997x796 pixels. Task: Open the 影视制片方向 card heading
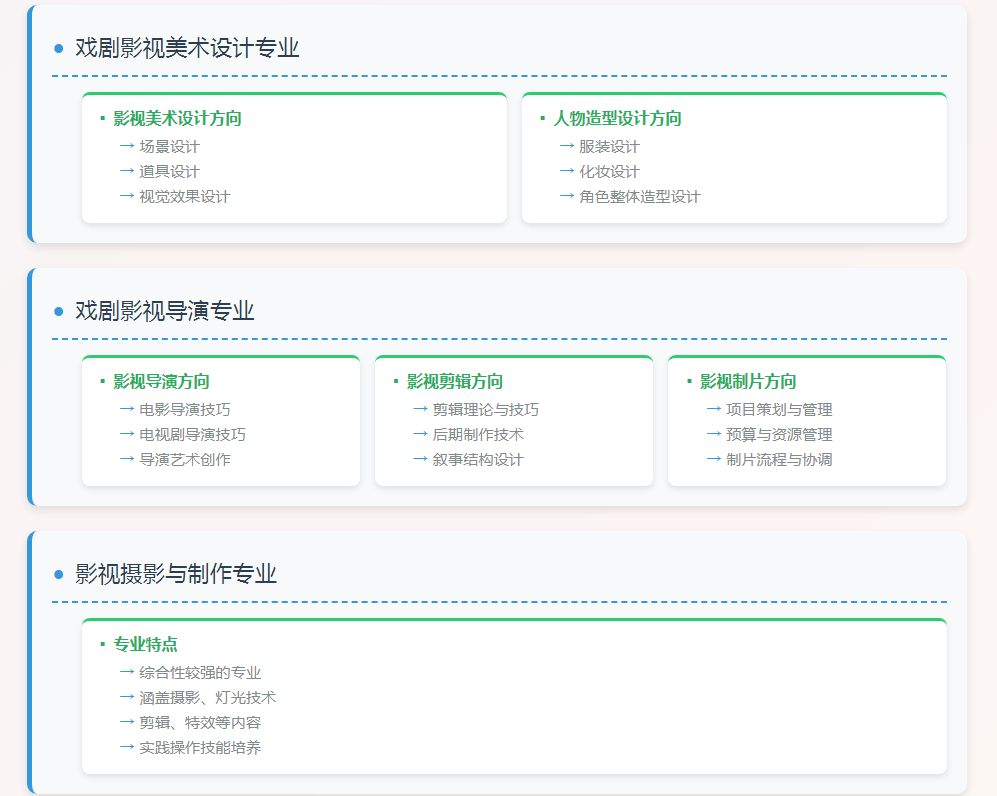pos(747,381)
